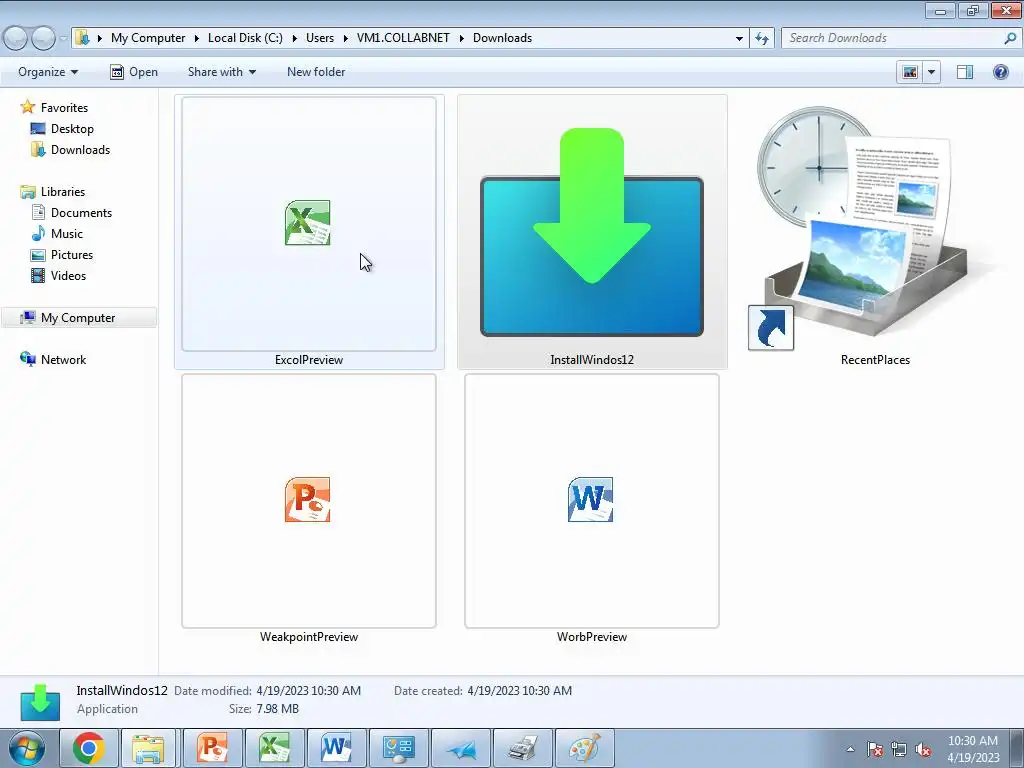Open Help with the question mark icon

point(1000,72)
